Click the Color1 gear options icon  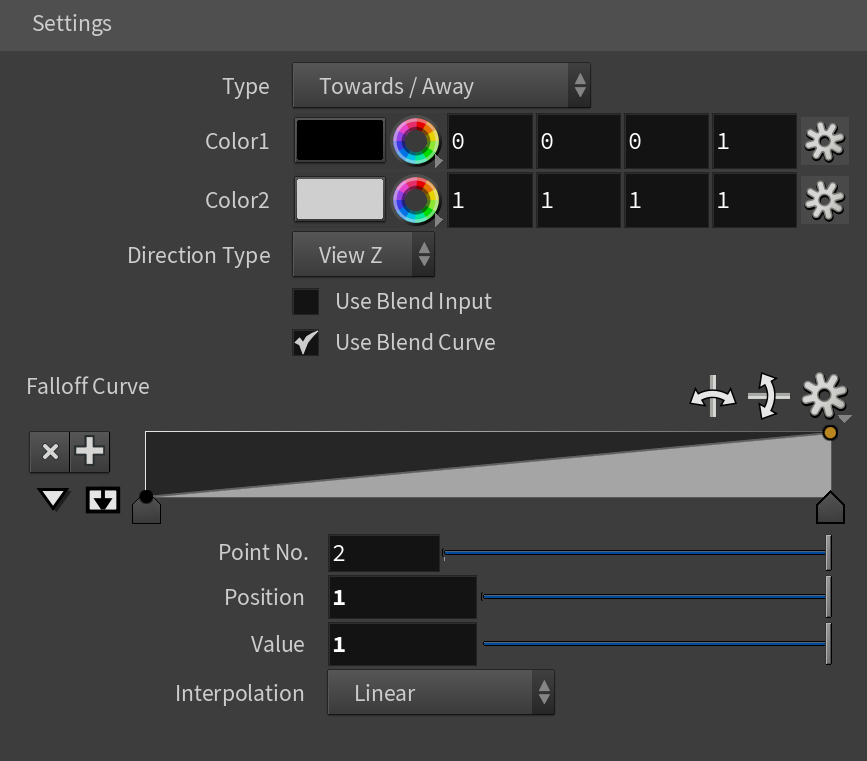coord(824,142)
